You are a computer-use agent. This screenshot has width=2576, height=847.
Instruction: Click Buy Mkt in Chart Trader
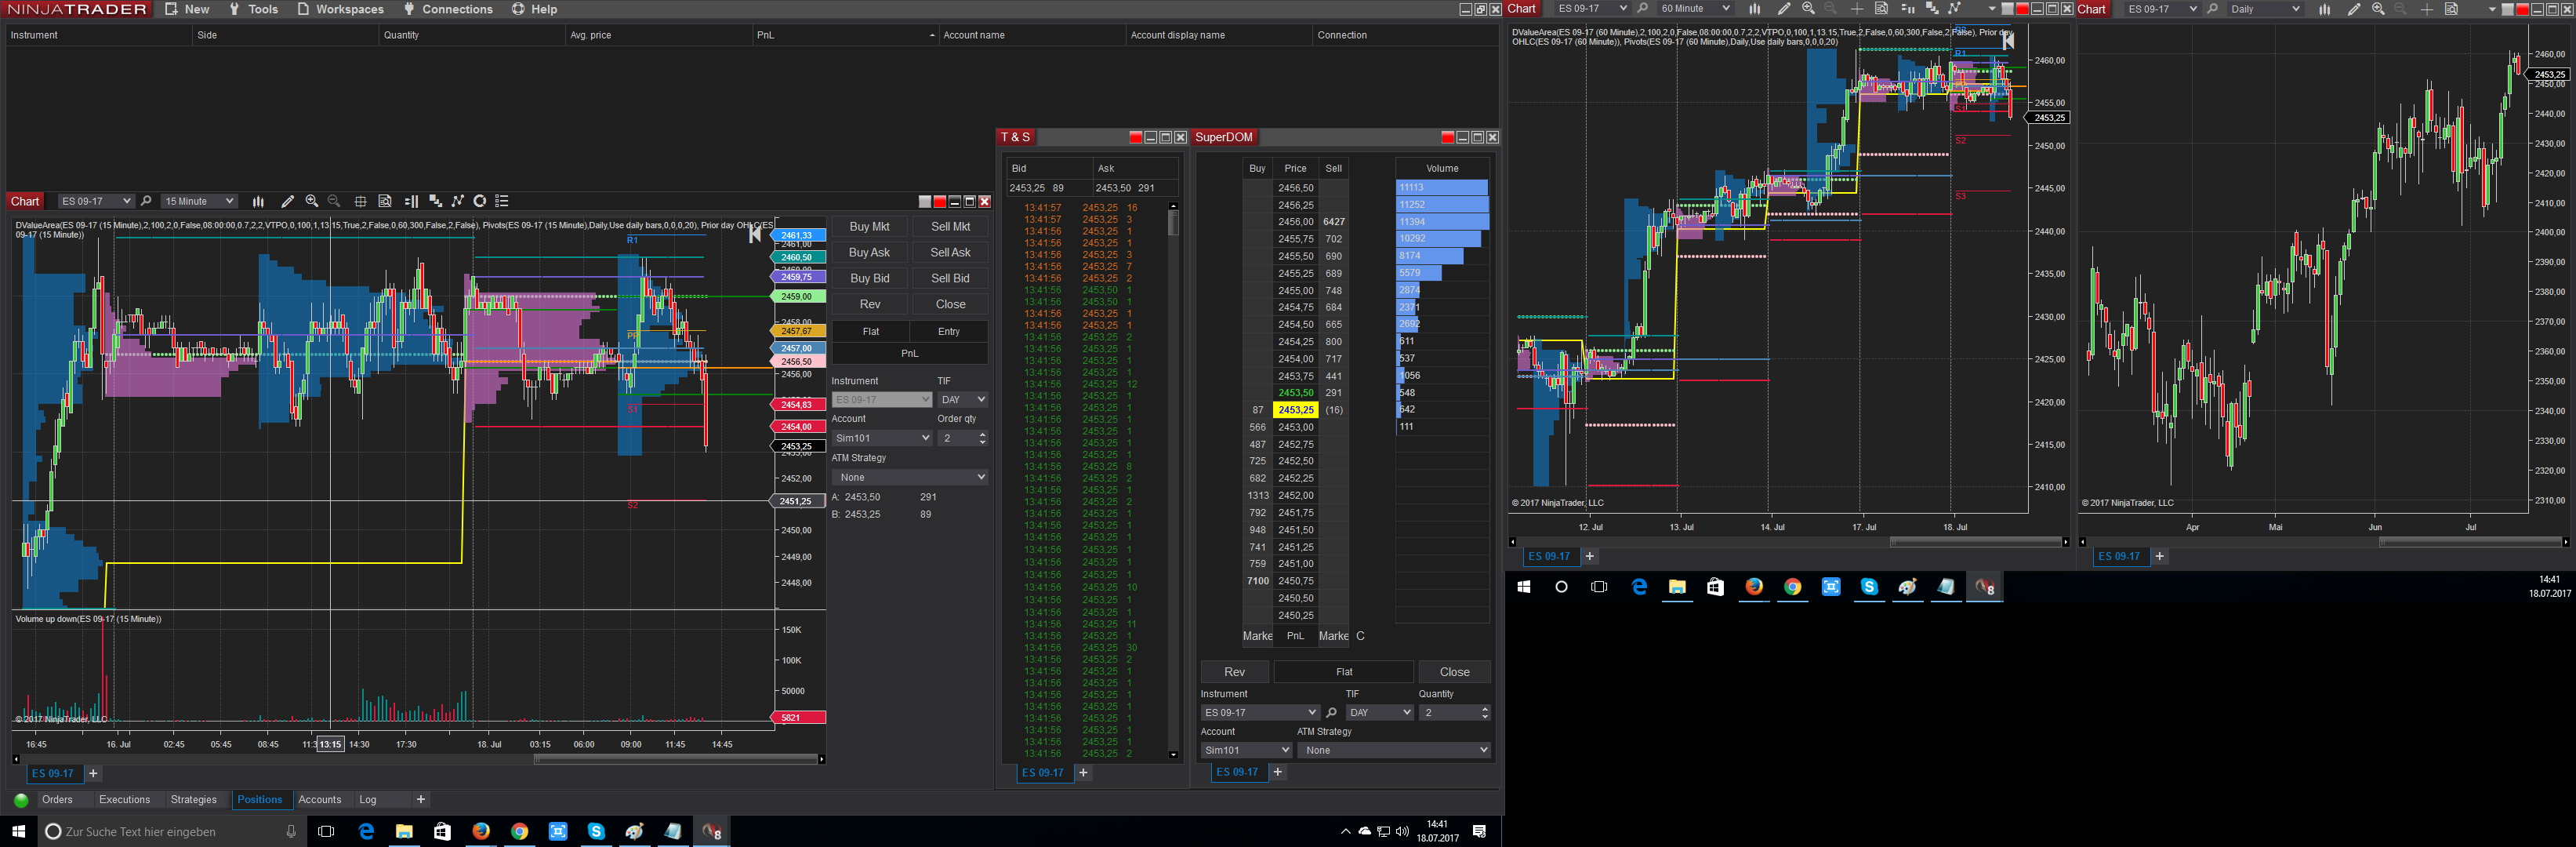(x=869, y=227)
